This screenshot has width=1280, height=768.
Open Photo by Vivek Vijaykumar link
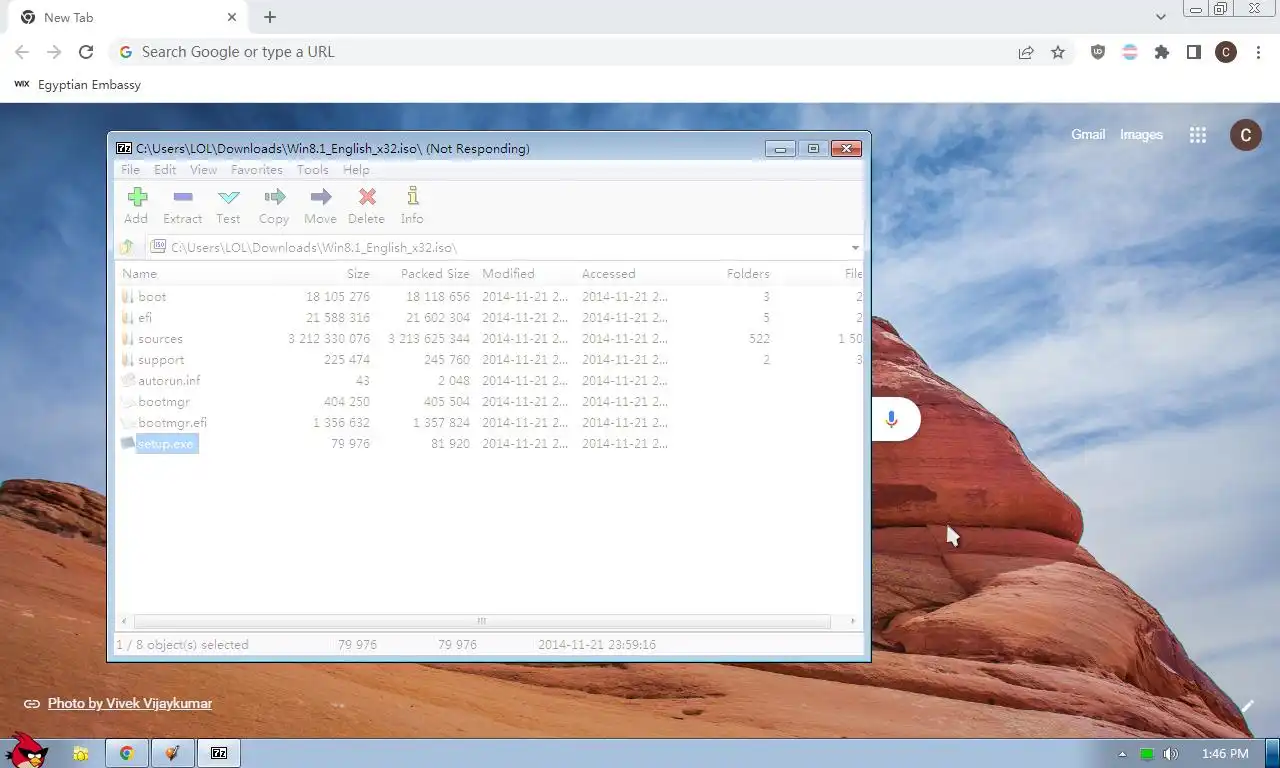(130, 703)
